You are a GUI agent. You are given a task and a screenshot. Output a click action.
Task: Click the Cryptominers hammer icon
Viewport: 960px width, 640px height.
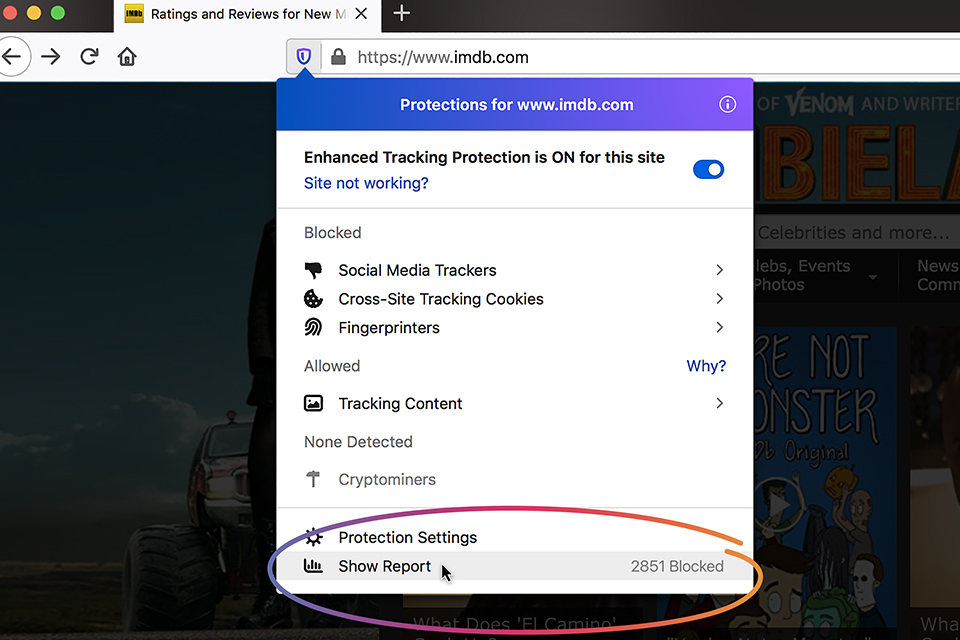(313, 479)
